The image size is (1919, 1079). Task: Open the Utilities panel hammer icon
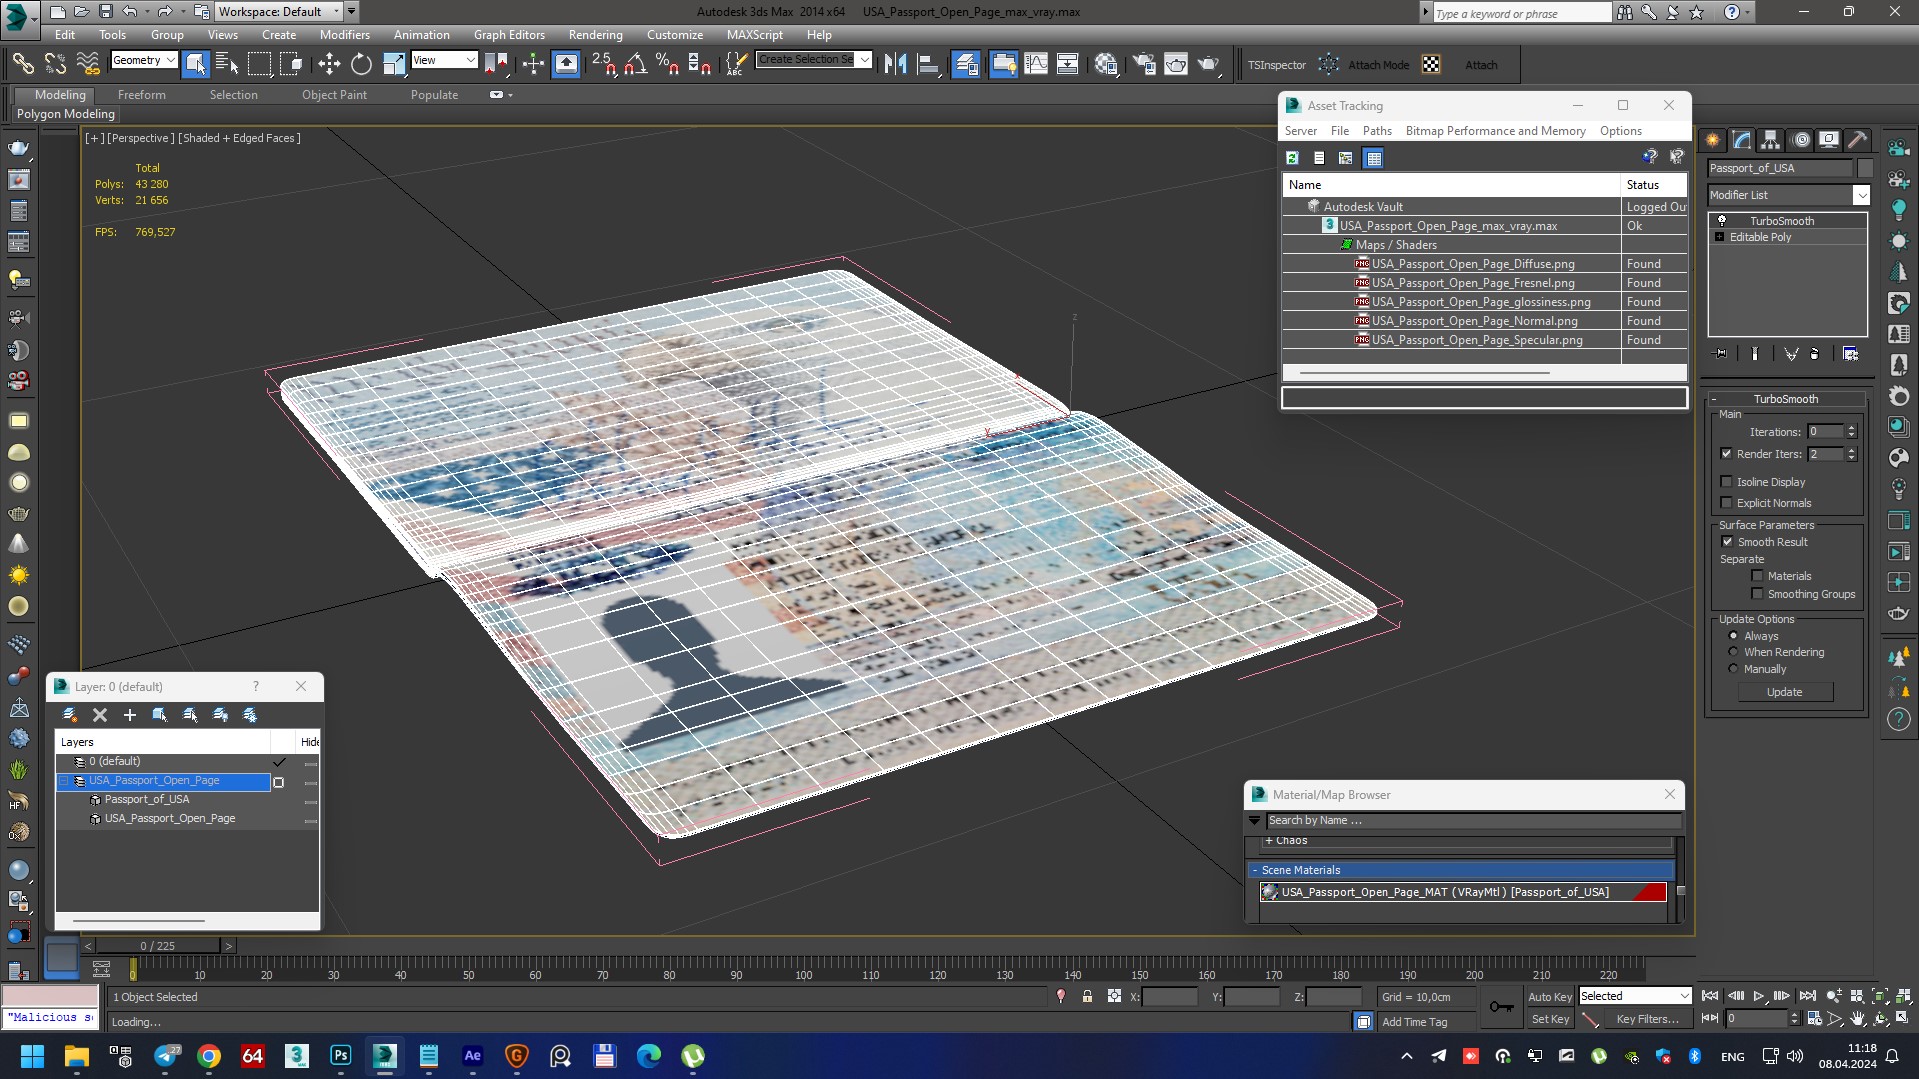[x=1857, y=140]
